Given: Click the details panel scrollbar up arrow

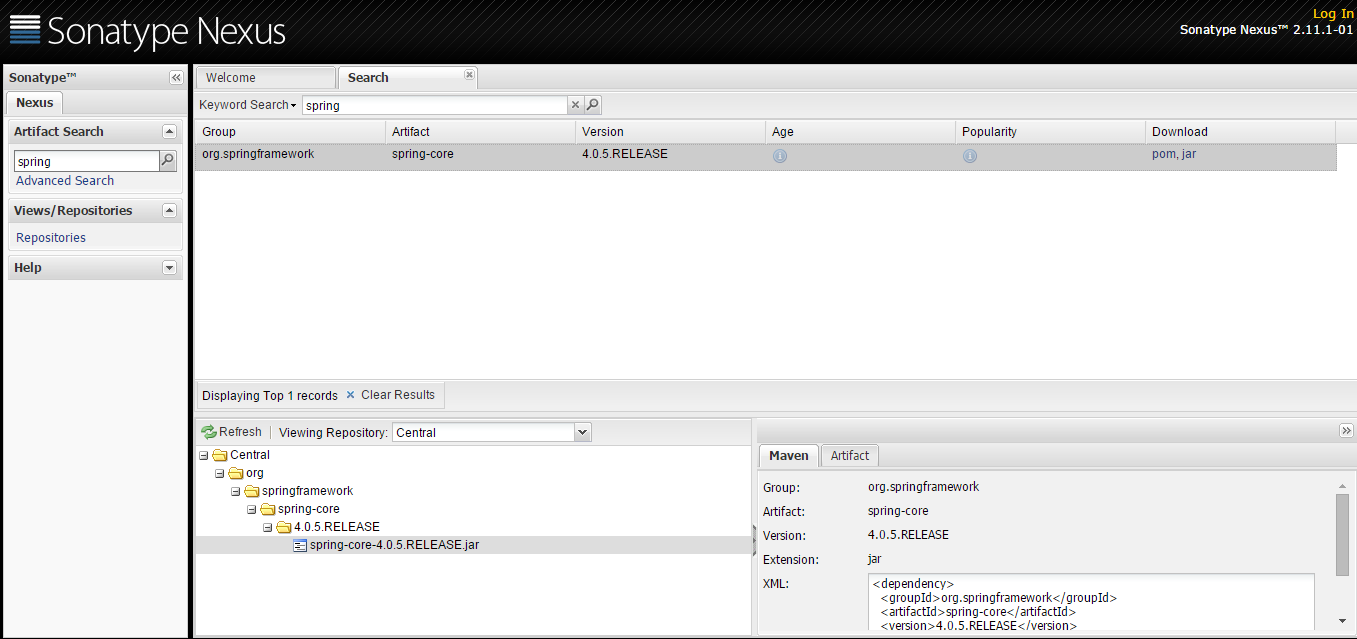Looking at the screenshot, I should pos(1342,486).
